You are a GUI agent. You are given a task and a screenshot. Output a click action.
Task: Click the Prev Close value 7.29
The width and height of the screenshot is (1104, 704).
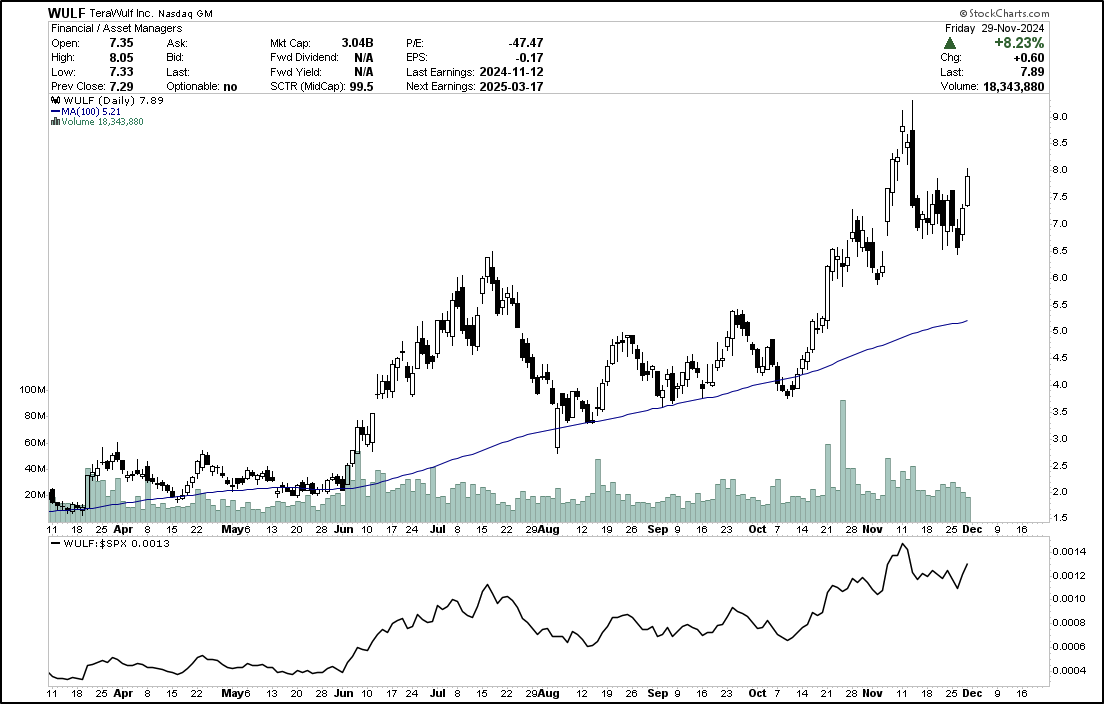tap(121, 87)
